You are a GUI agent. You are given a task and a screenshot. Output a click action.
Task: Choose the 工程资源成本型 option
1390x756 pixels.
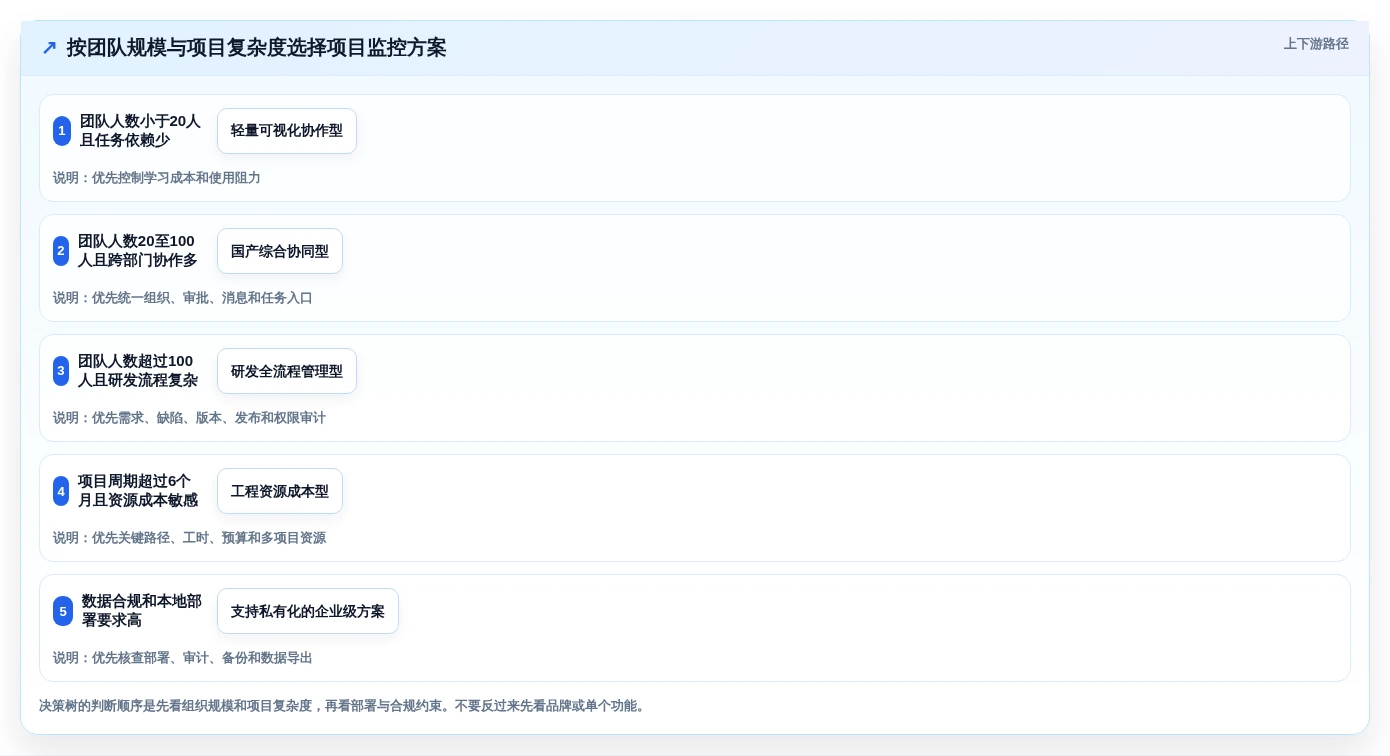280,491
